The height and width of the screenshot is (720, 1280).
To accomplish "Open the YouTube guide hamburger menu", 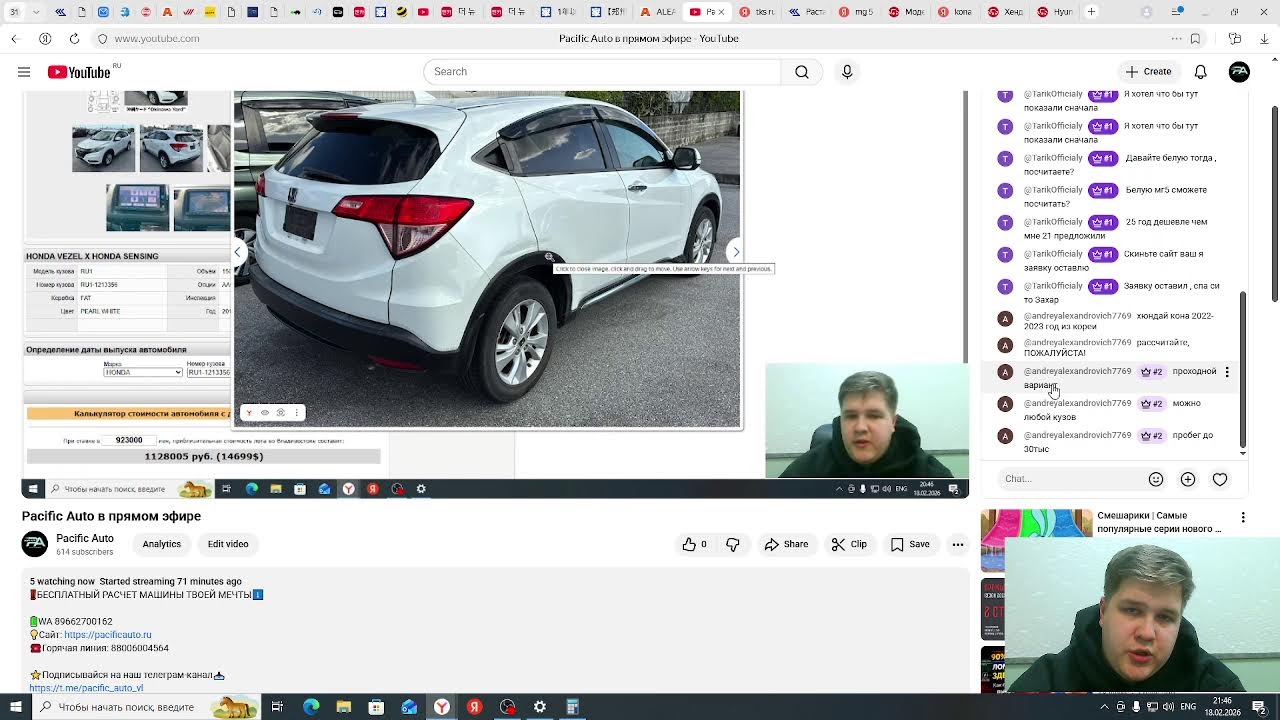I will tap(24, 72).
